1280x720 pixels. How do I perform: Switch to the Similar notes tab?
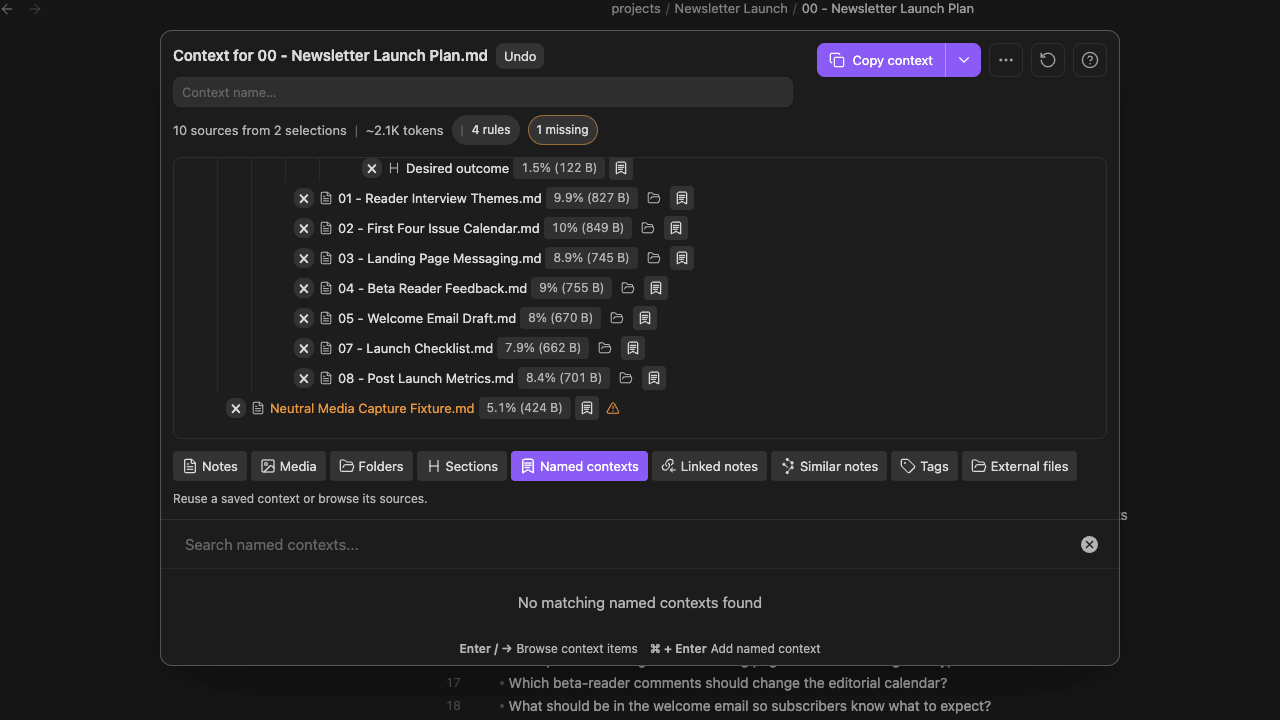pyautogui.click(x=829, y=466)
